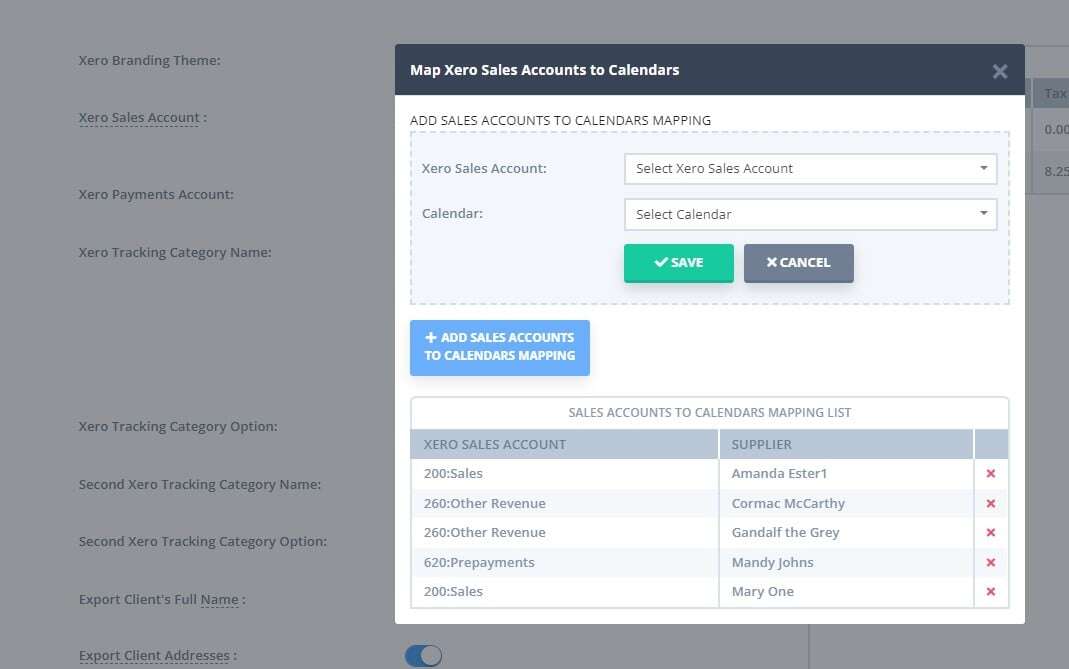This screenshot has width=1069, height=669.
Task: Close the Map Xero Sales Accounts dialog
Action: (999, 70)
